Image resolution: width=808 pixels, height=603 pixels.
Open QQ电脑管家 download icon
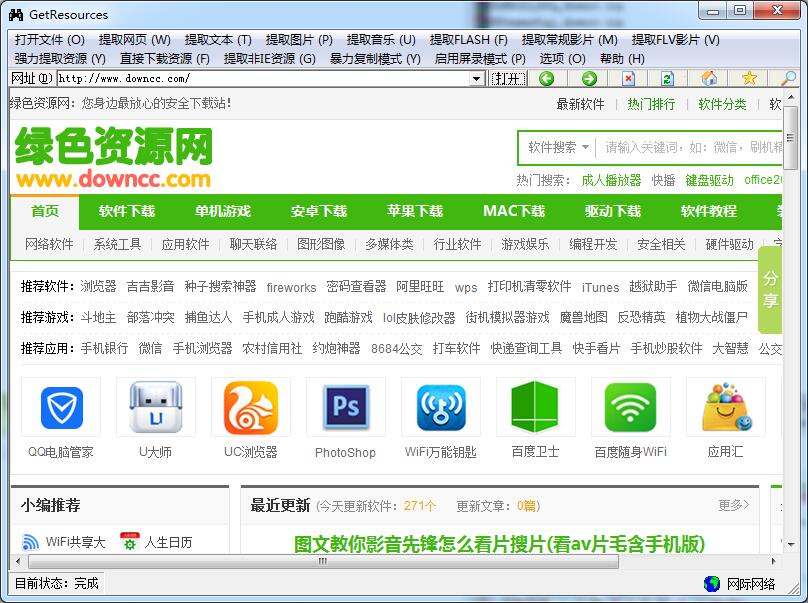[x=60, y=408]
